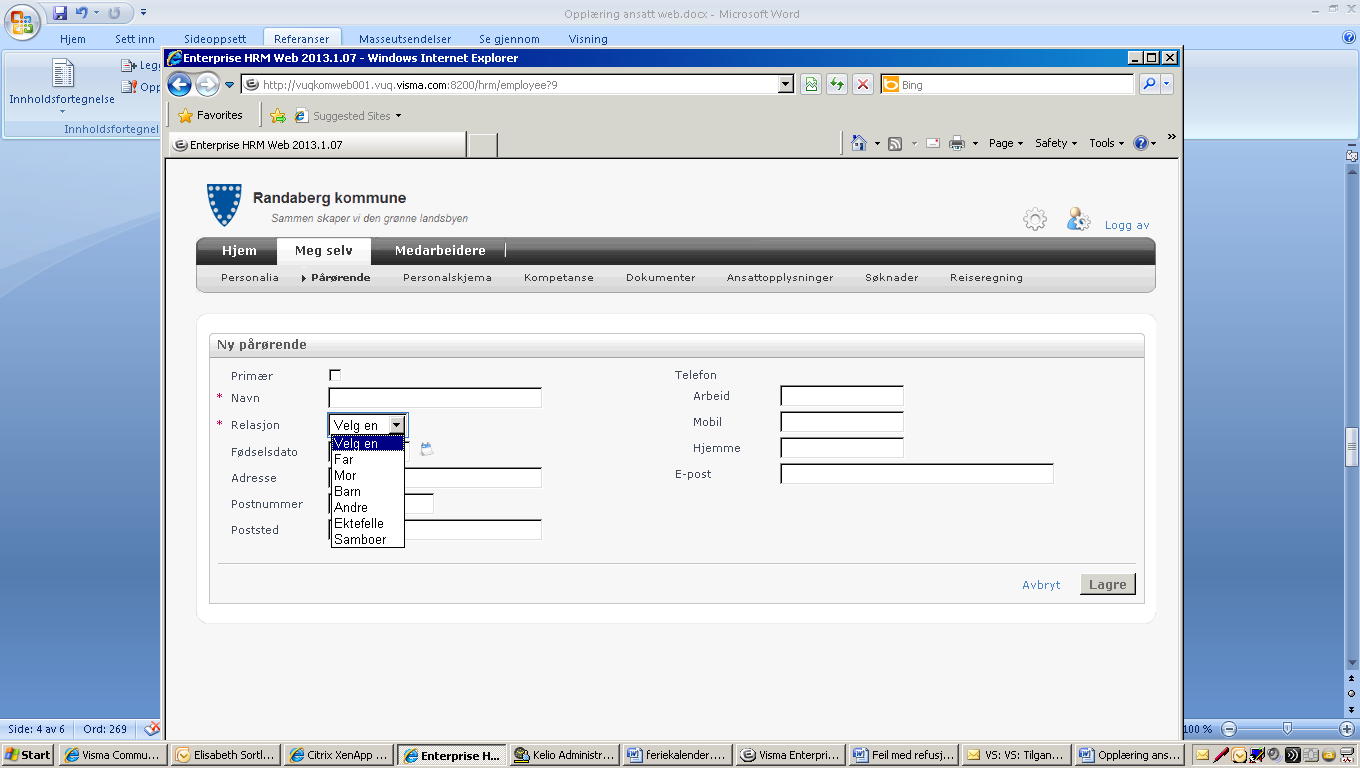
Task: Choose Mor from the Relasjon list
Action: pos(367,475)
